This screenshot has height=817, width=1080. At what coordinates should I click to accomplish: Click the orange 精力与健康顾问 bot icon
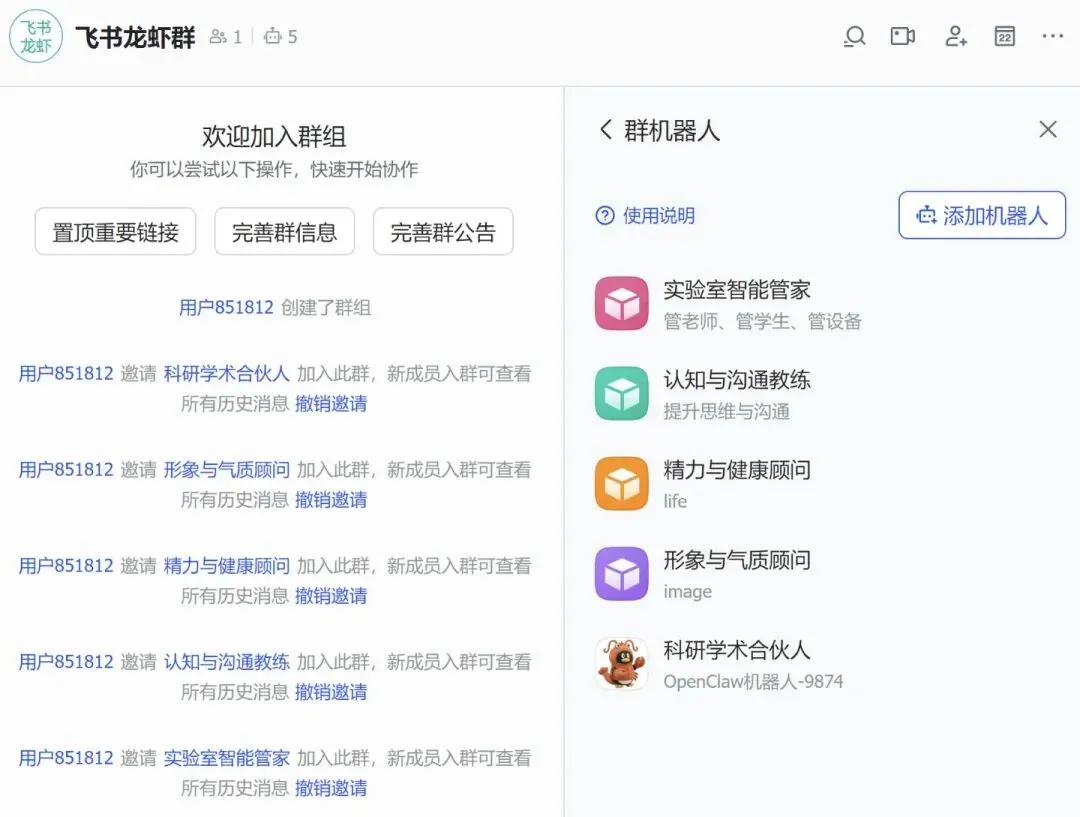[621, 484]
